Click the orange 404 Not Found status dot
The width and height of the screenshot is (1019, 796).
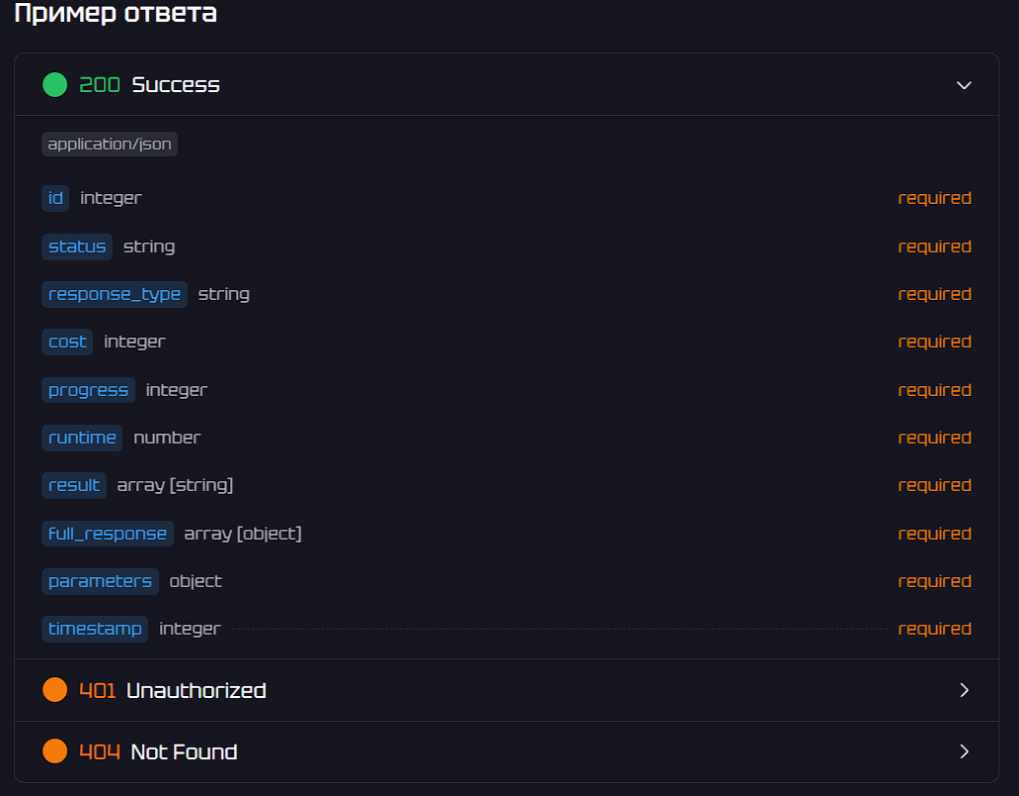pyautogui.click(x=55, y=751)
